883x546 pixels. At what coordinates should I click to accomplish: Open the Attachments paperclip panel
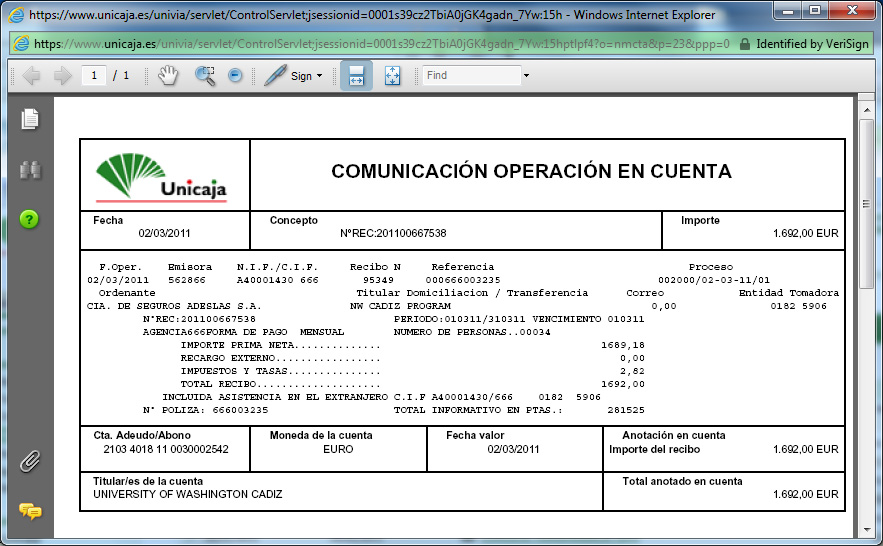point(30,461)
